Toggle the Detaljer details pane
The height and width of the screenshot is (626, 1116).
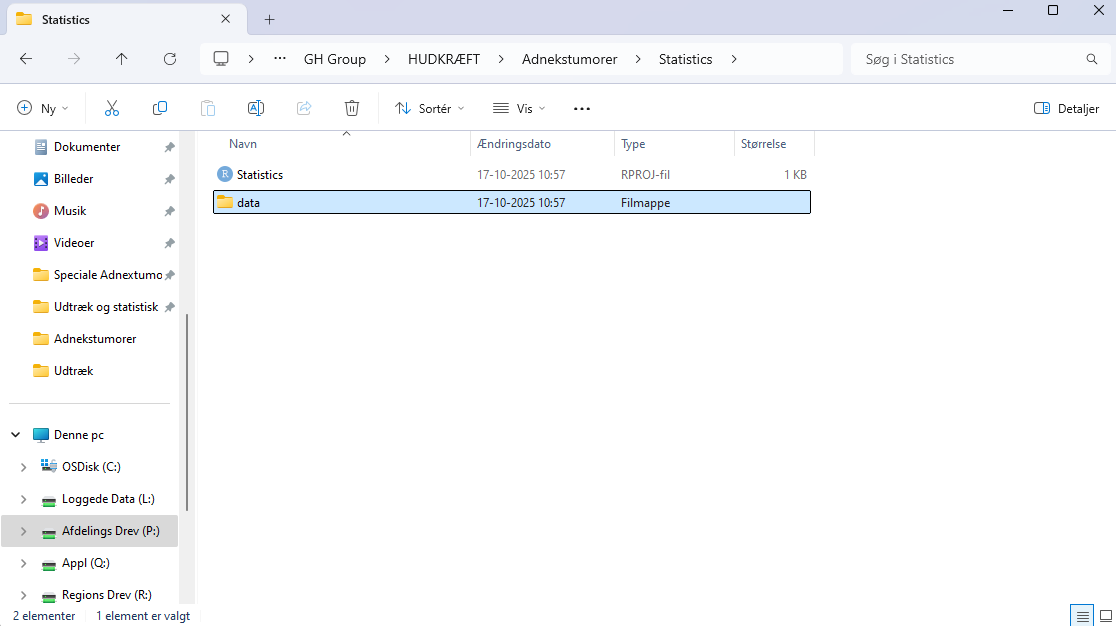pos(1066,108)
